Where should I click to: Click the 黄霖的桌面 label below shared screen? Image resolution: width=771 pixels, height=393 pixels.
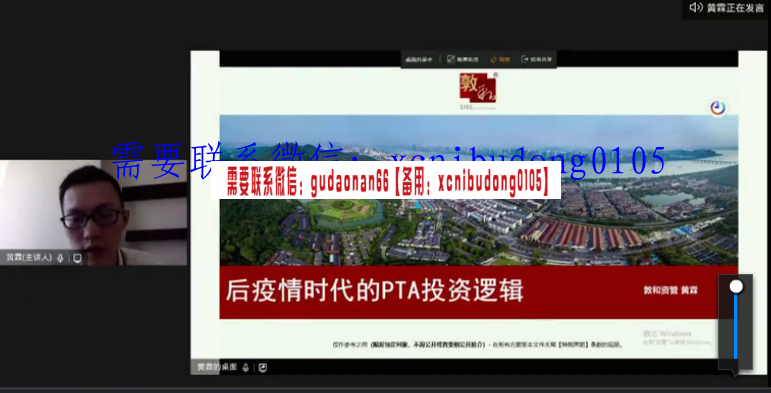(217, 367)
